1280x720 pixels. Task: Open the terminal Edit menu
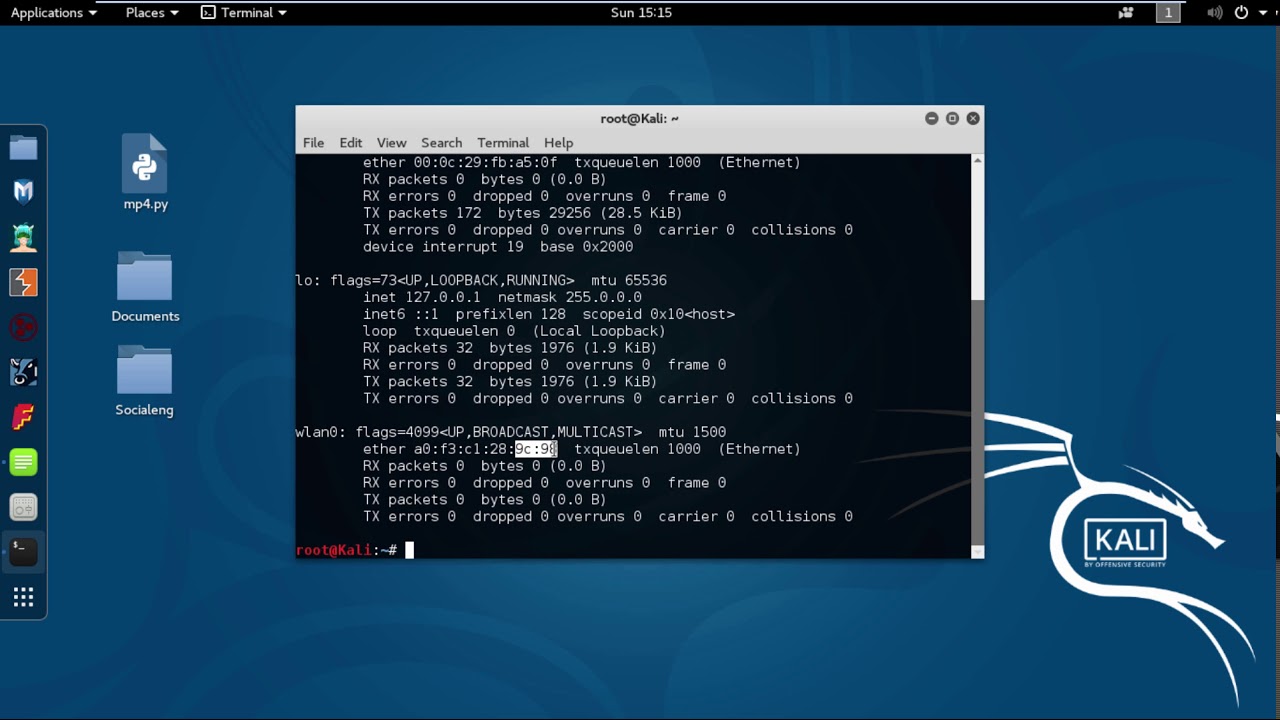(x=350, y=143)
